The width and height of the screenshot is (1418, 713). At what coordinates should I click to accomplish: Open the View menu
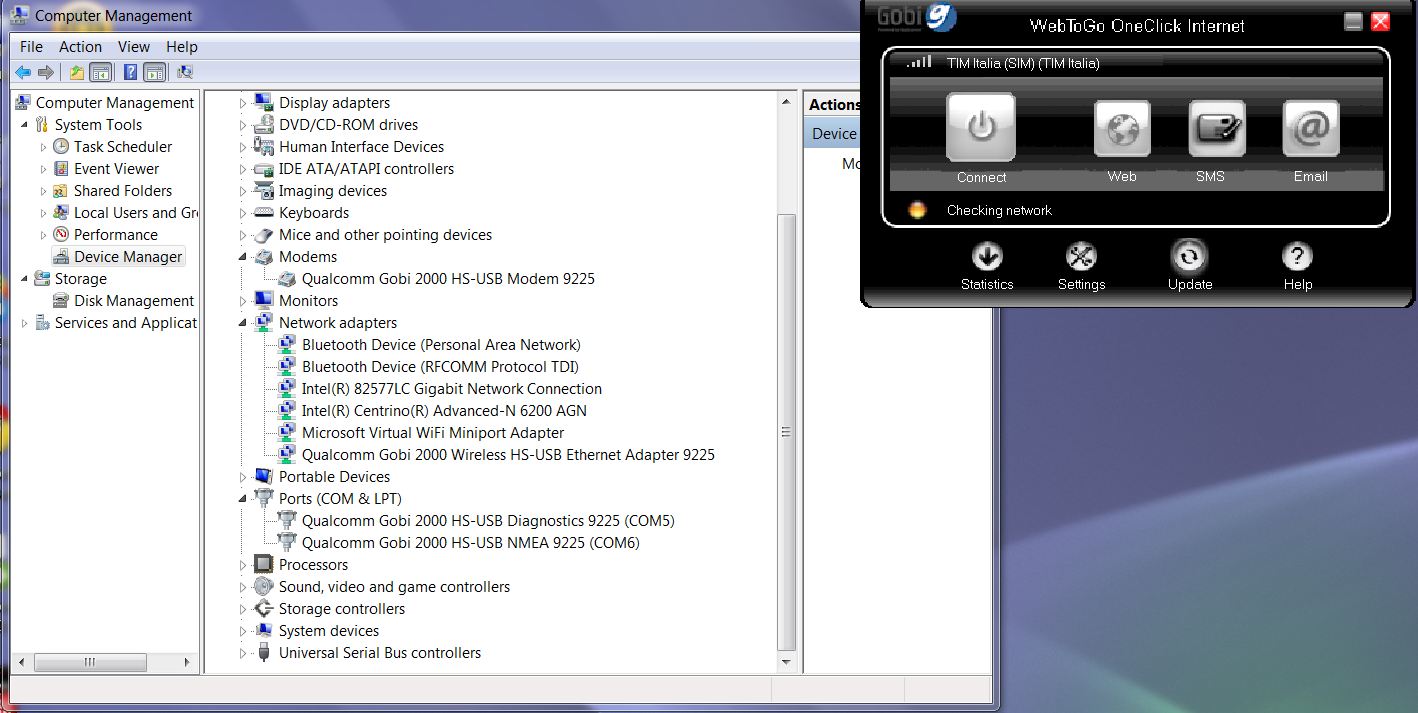pyautogui.click(x=134, y=47)
